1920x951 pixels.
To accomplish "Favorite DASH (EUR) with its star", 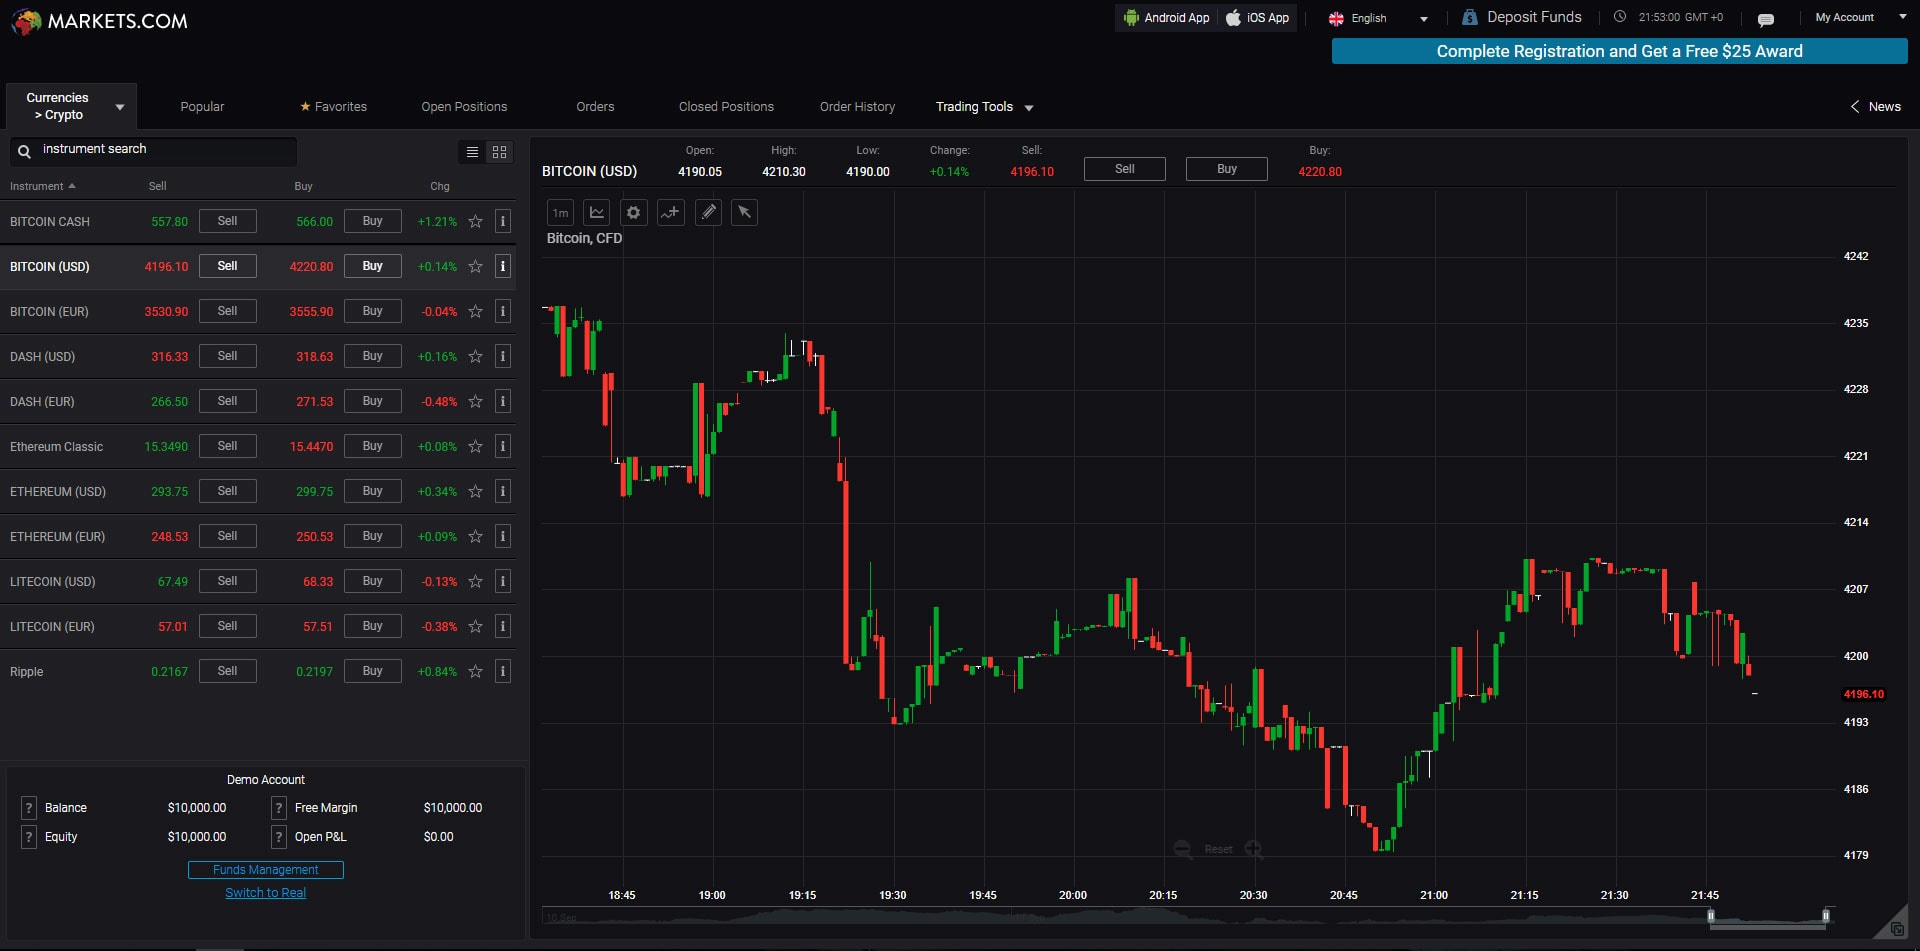I will pyautogui.click(x=476, y=402).
